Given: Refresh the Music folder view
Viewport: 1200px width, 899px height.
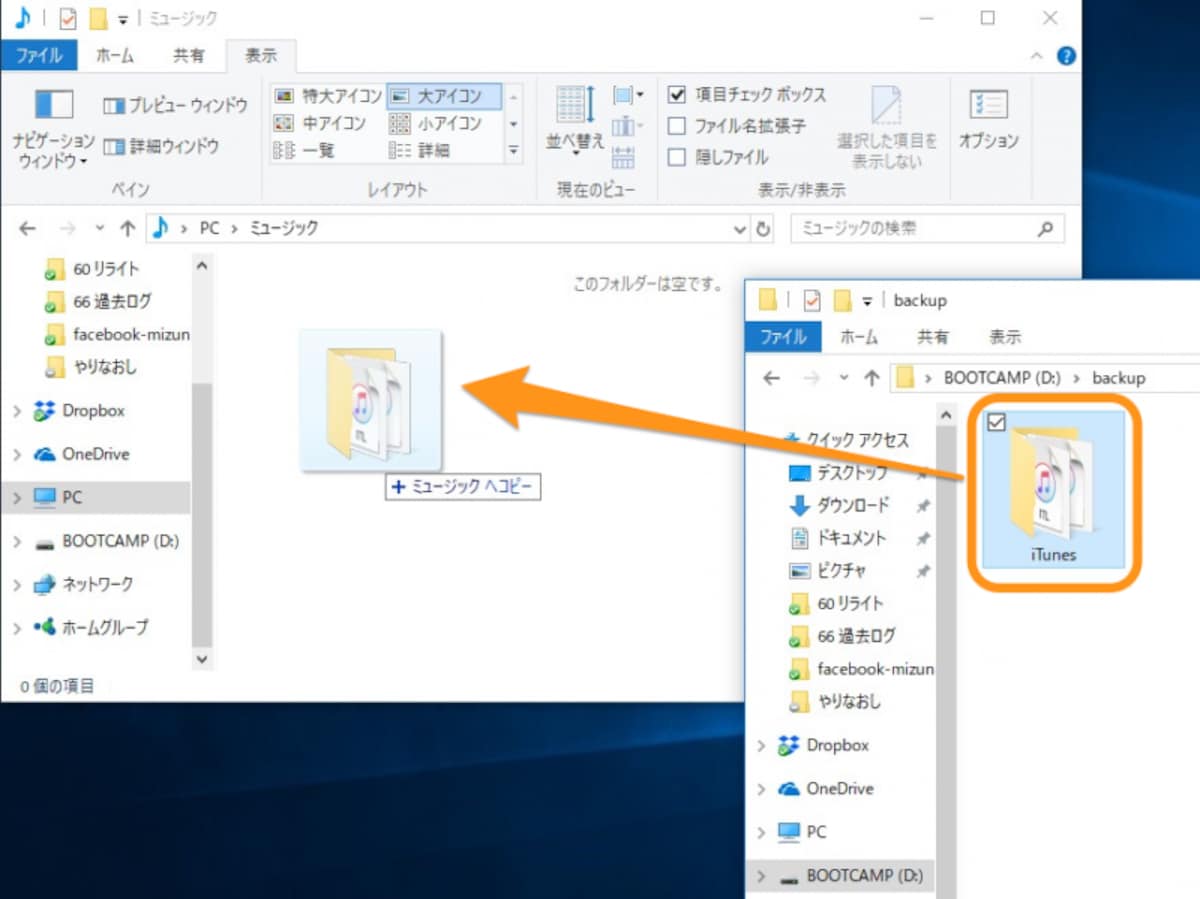Looking at the screenshot, I should (764, 229).
